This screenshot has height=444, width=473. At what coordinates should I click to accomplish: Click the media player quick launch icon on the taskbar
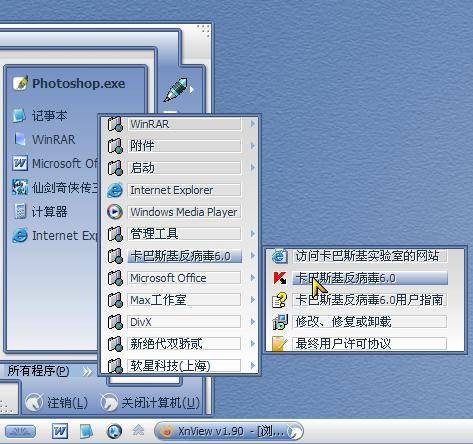click(x=114, y=431)
